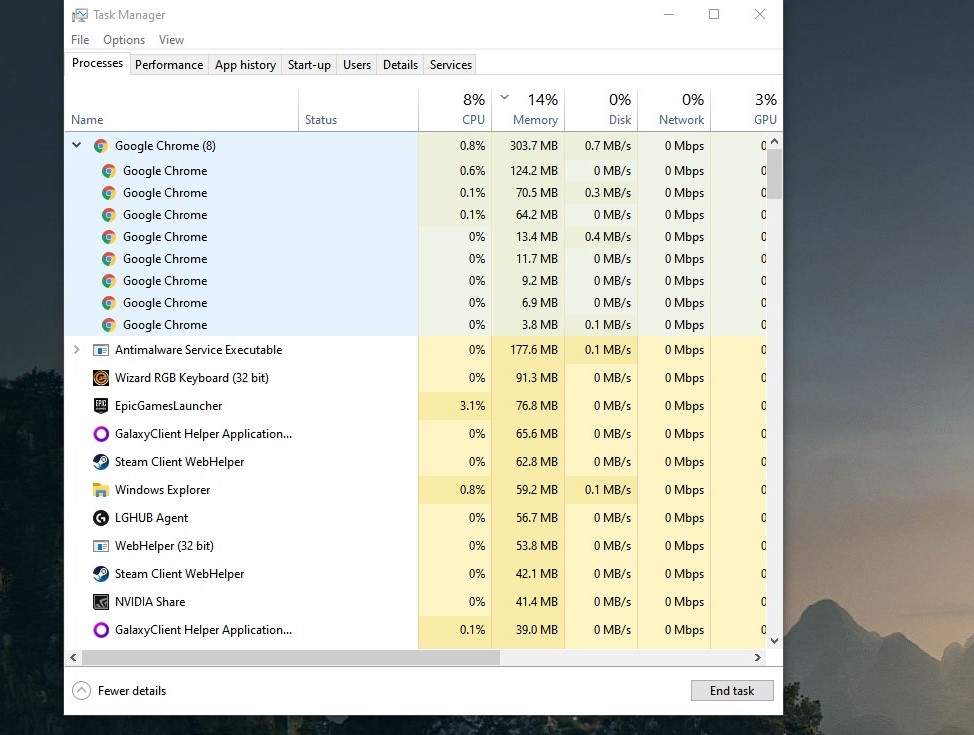This screenshot has height=735, width=974.
Task: Click Chrome icon in 9.2 MB row
Action: (109, 281)
